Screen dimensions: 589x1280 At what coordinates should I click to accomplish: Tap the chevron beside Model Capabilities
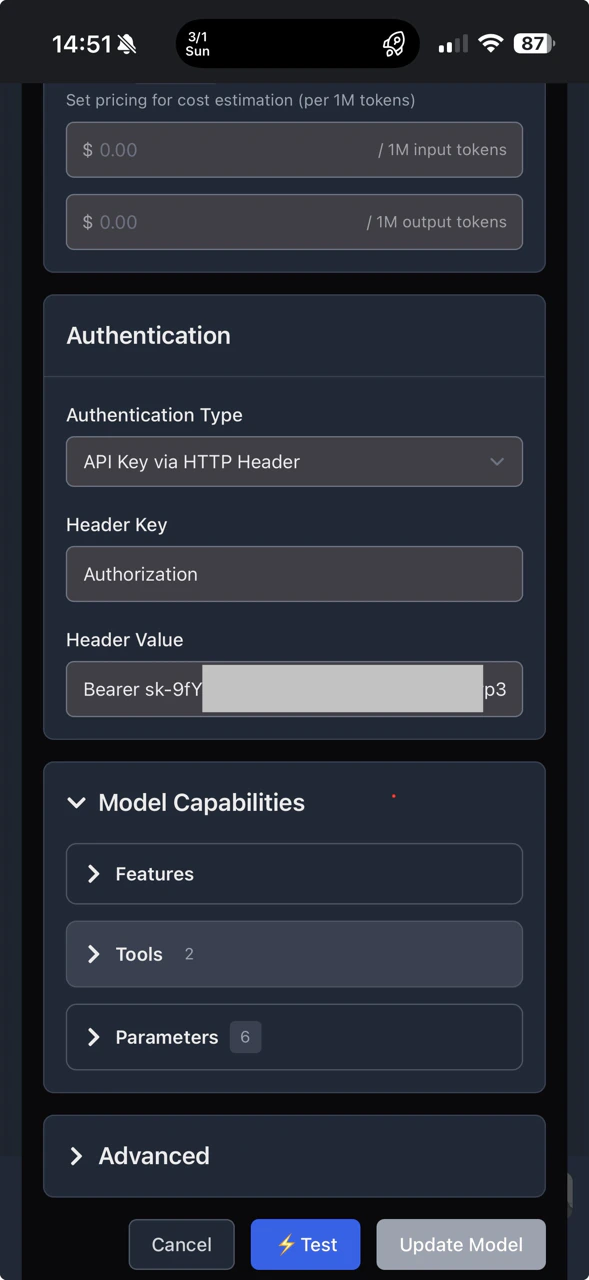click(77, 802)
